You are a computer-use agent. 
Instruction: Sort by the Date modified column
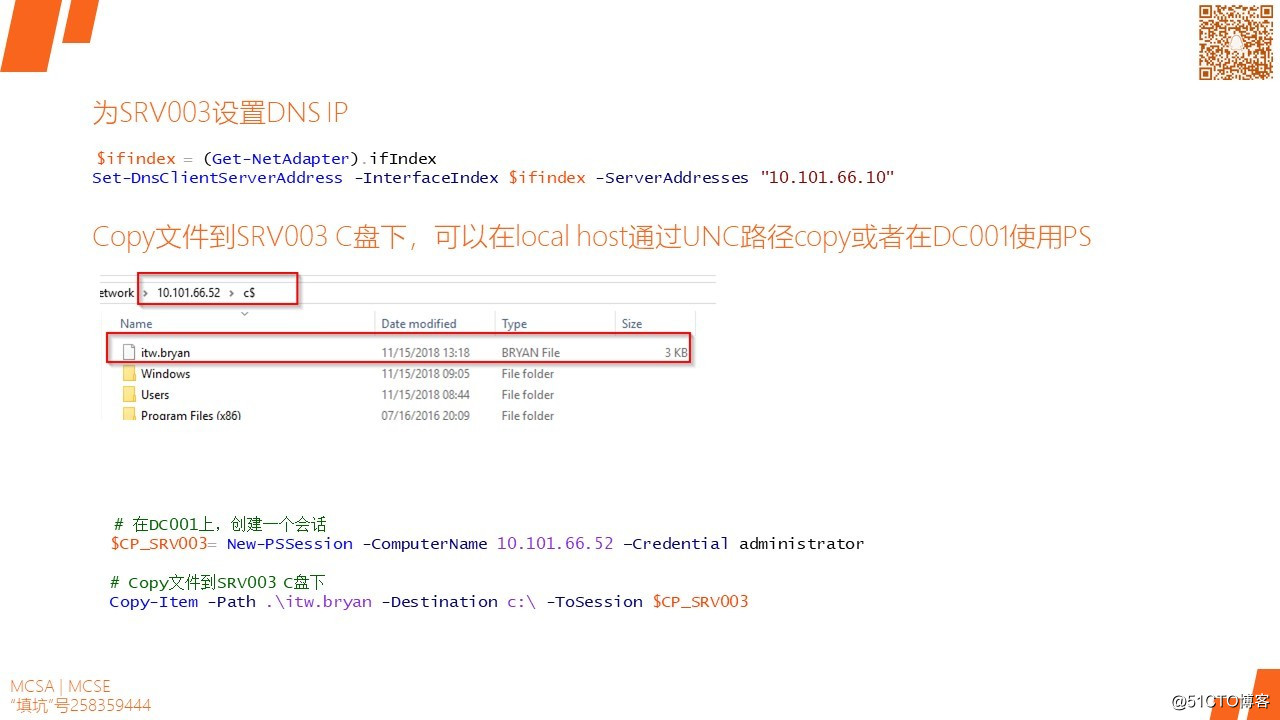point(419,323)
